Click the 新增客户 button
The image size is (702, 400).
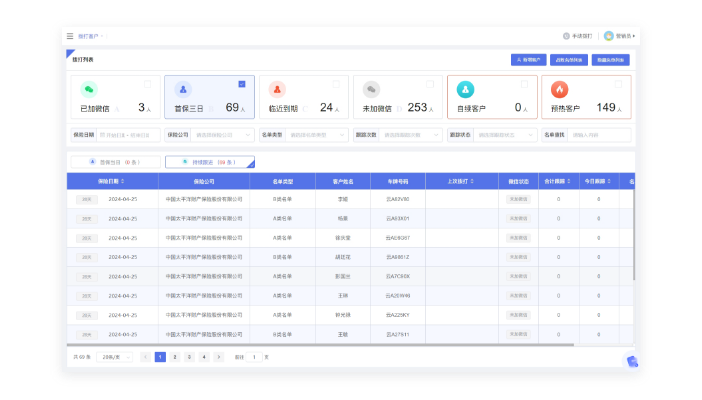(528, 60)
